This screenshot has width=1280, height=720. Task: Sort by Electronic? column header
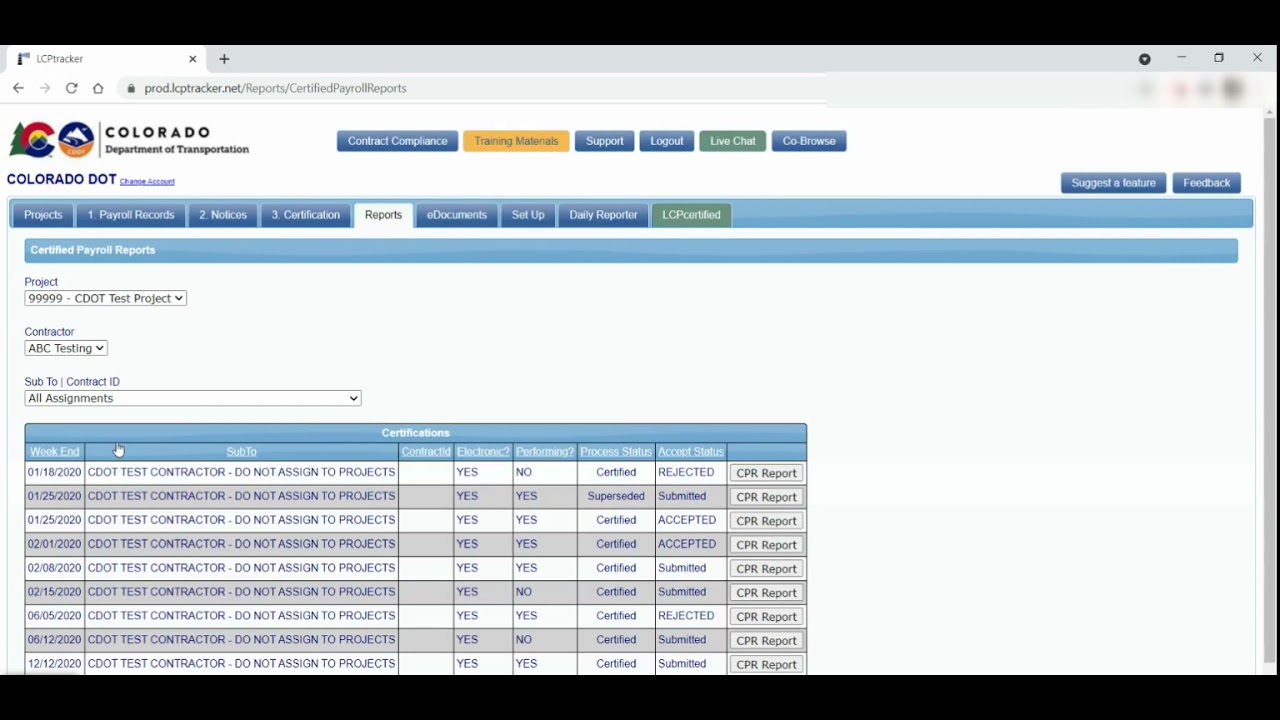[483, 452]
